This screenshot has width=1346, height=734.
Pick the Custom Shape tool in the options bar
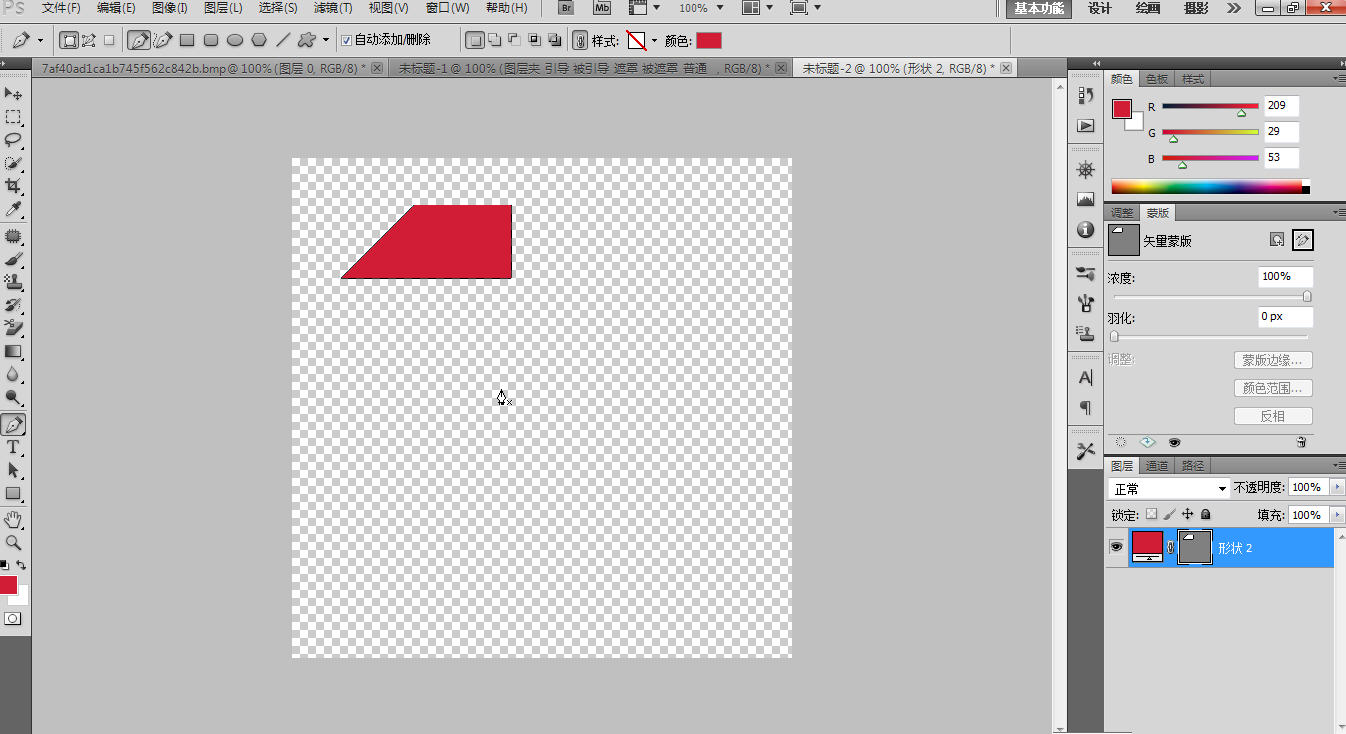coord(308,41)
